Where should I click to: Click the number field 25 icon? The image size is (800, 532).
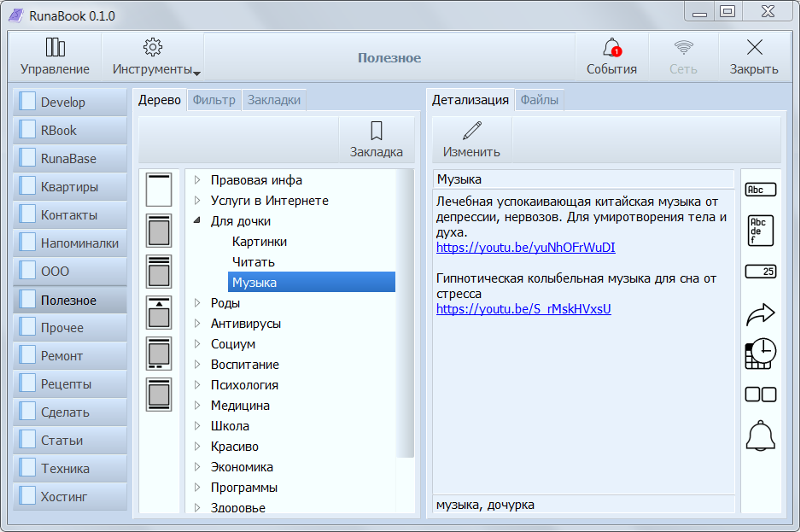[x=760, y=271]
